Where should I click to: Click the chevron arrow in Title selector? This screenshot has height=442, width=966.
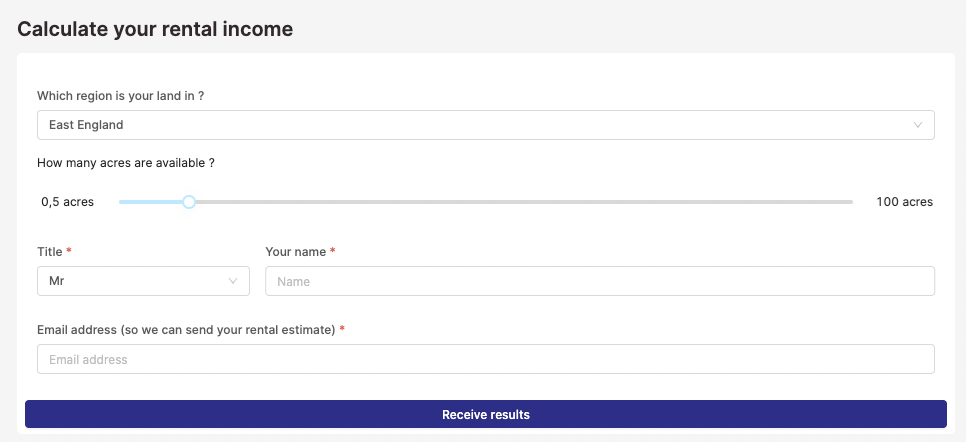click(234, 281)
